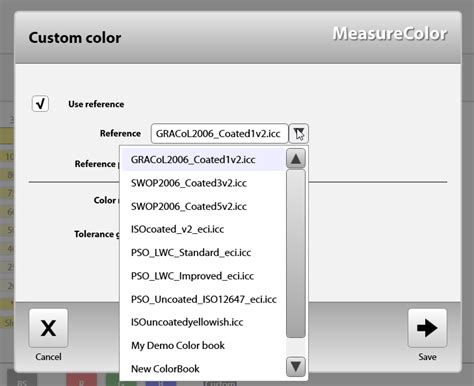
Task: Pick ISOcoated_v2_eci.icc reference
Action: click(203, 229)
